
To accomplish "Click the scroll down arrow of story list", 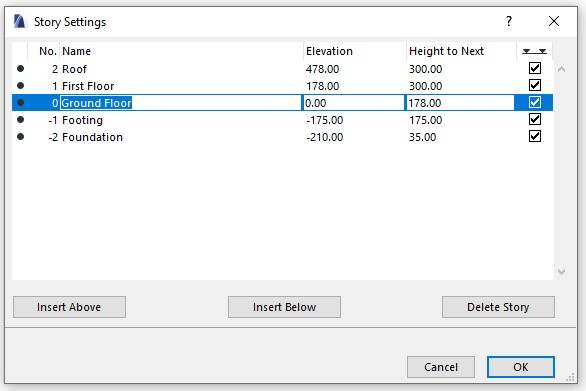I will [561, 271].
